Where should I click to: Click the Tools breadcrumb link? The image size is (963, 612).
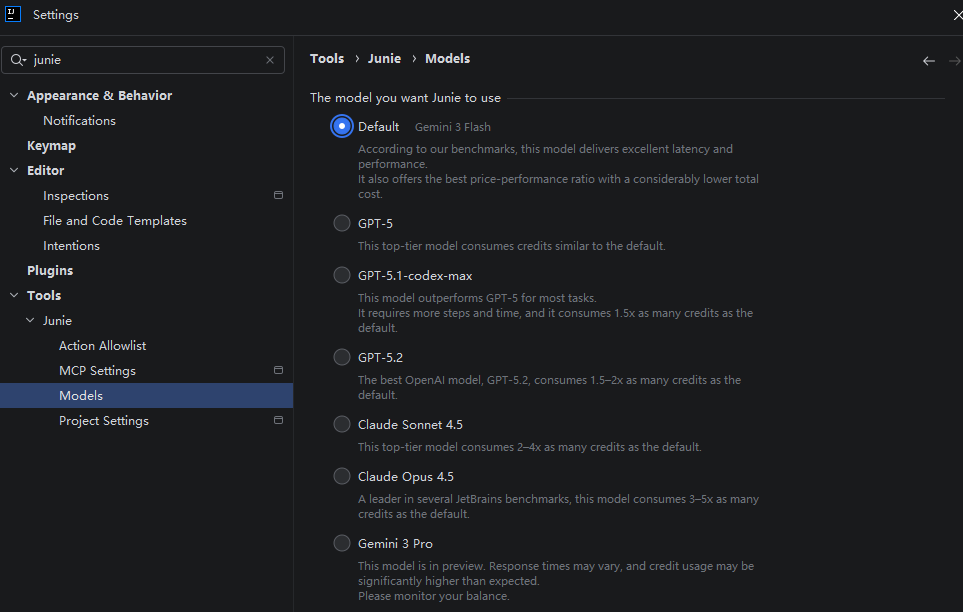pos(327,59)
